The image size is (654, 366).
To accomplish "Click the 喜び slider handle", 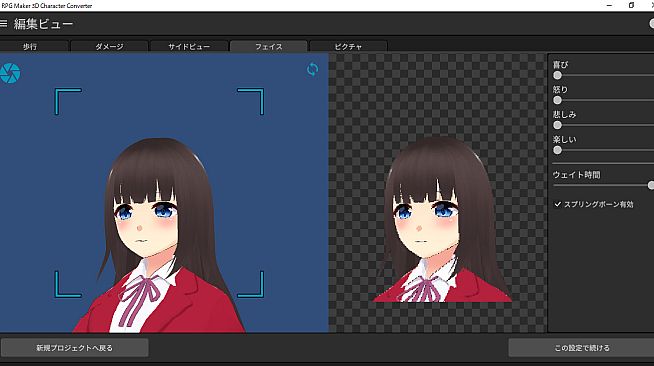I will (557, 75).
